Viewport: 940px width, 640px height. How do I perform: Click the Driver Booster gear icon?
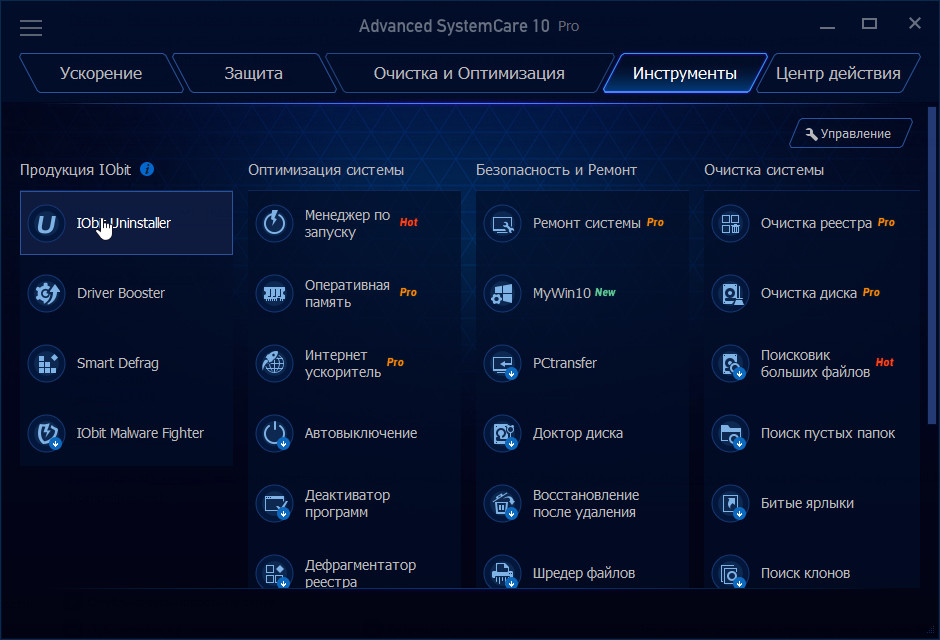click(46, 294)
